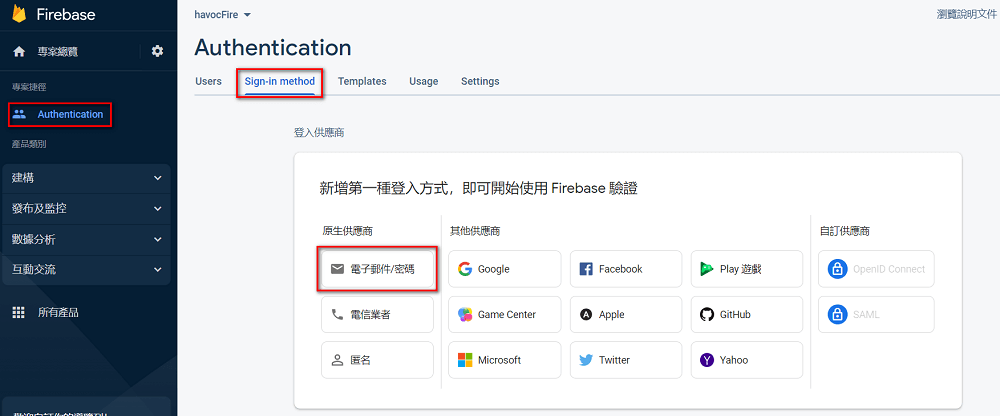Click the Apple logo icon
Viewport: 1000px width, 416px height.
point(586,315)
